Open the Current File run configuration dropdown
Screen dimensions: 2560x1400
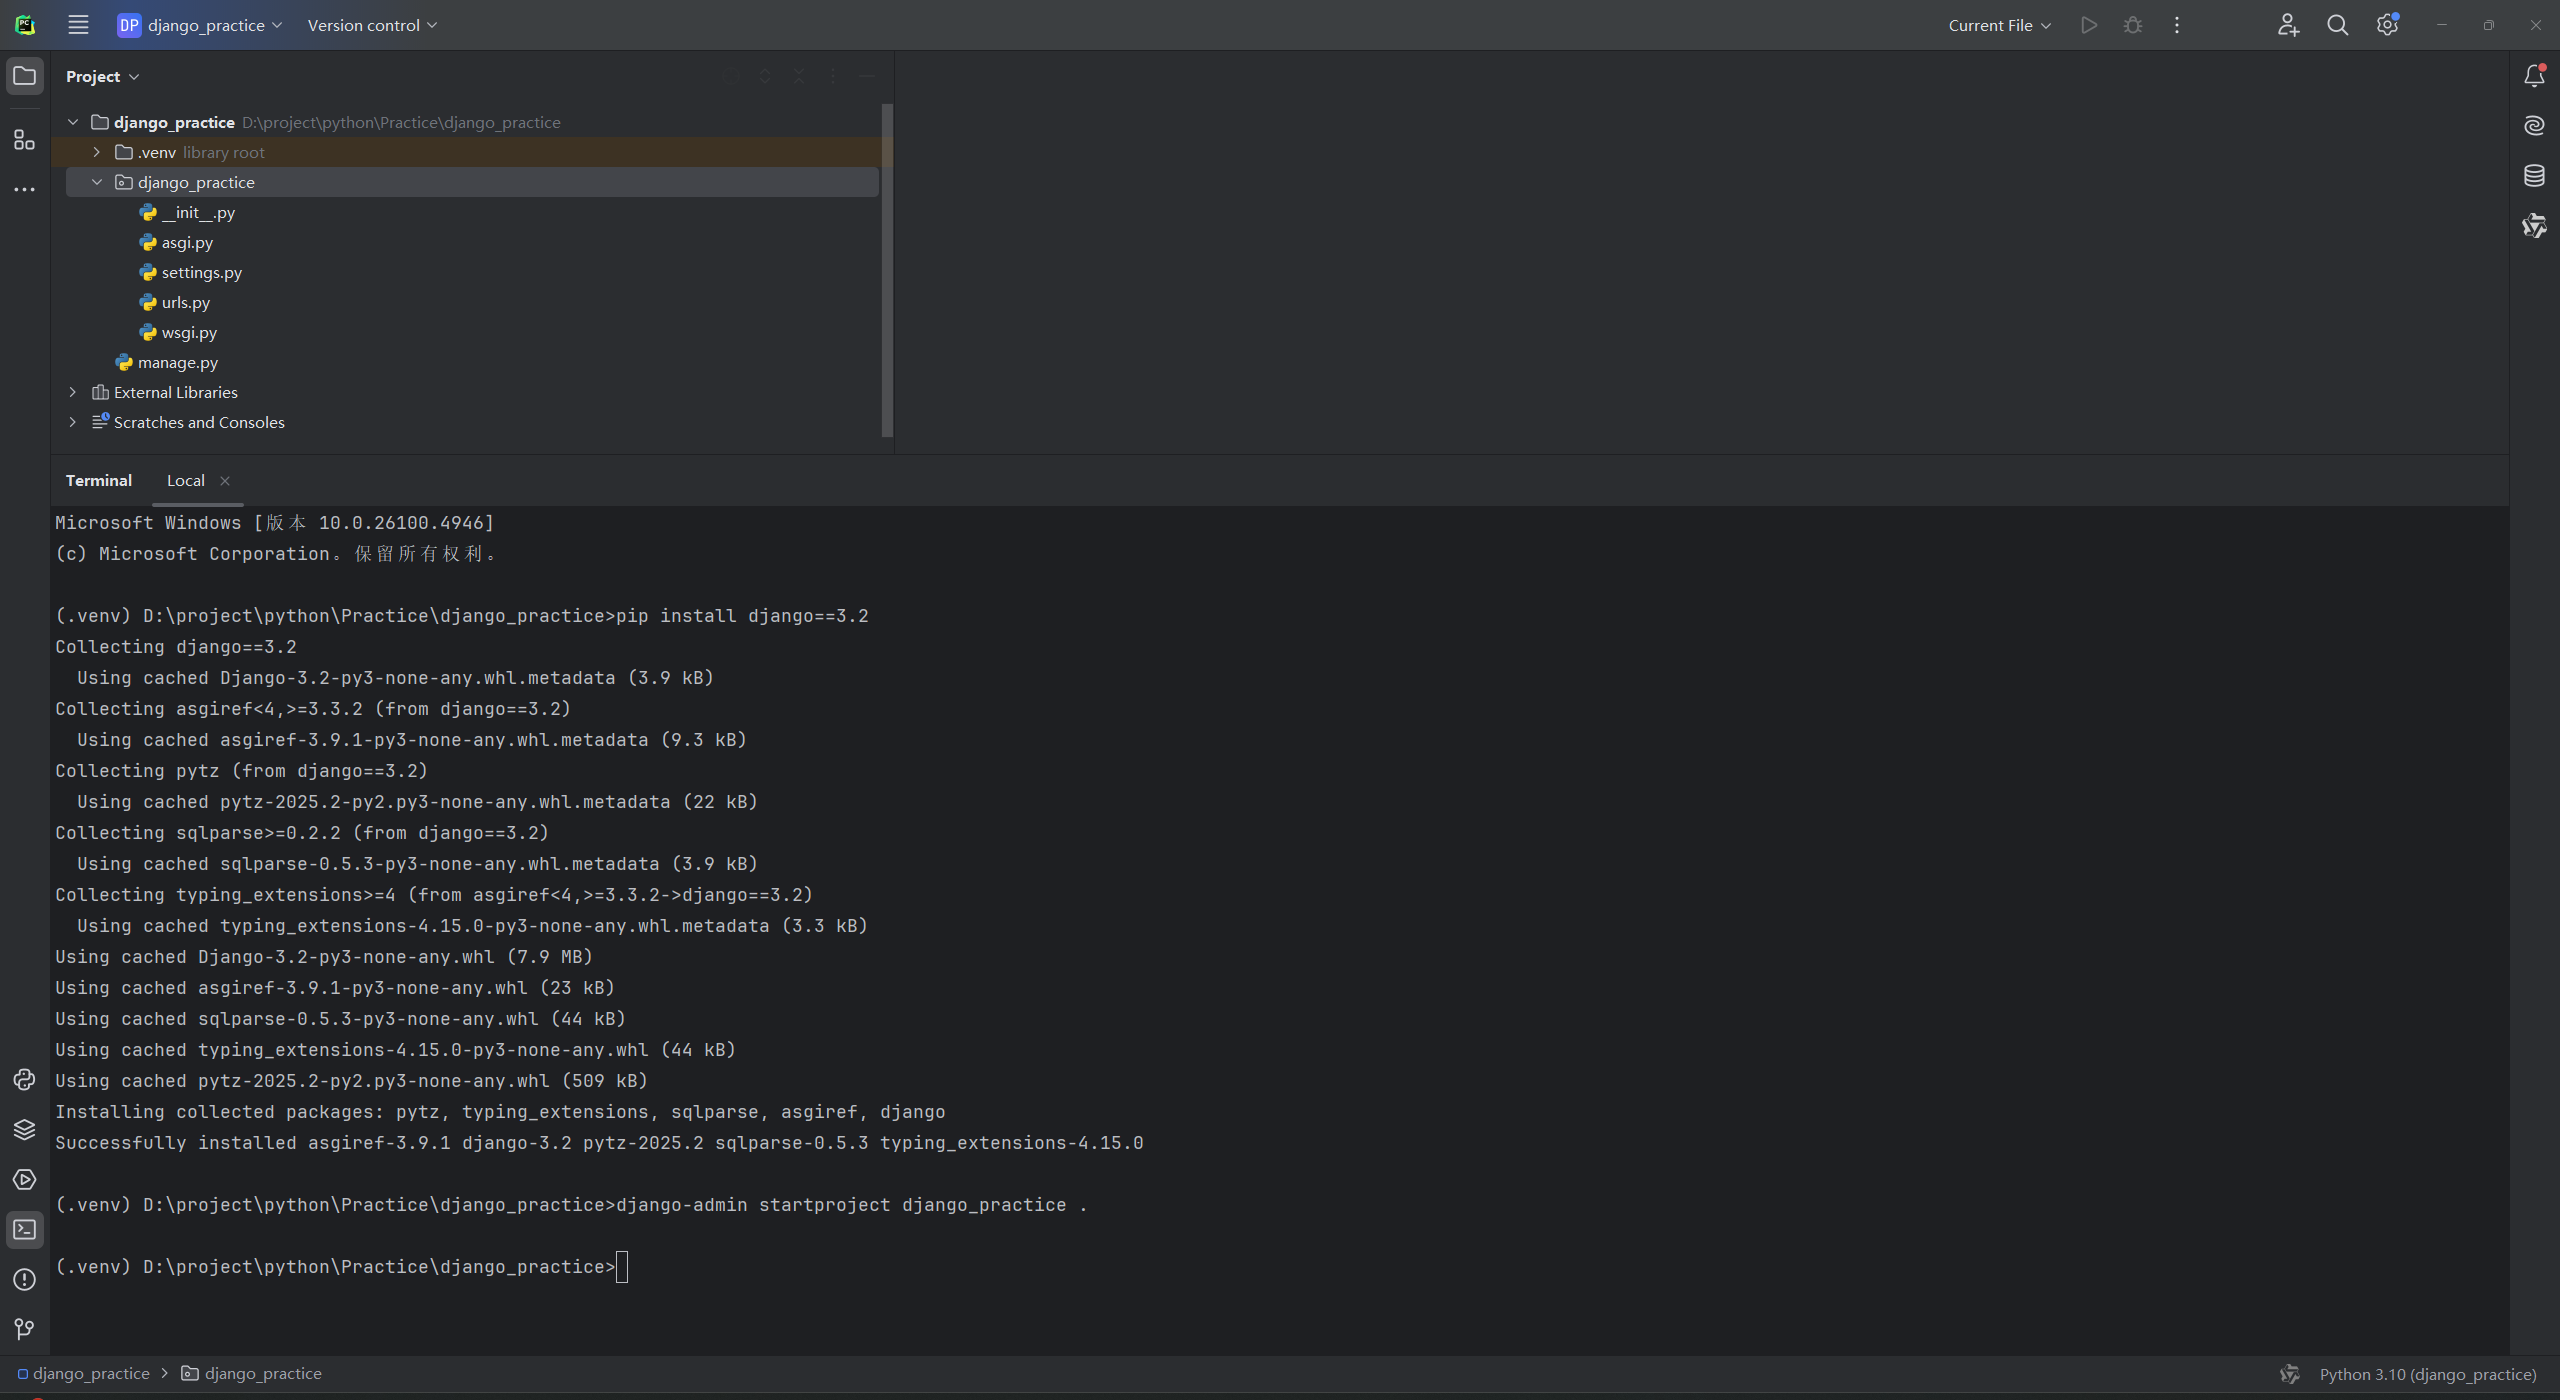1999,25
